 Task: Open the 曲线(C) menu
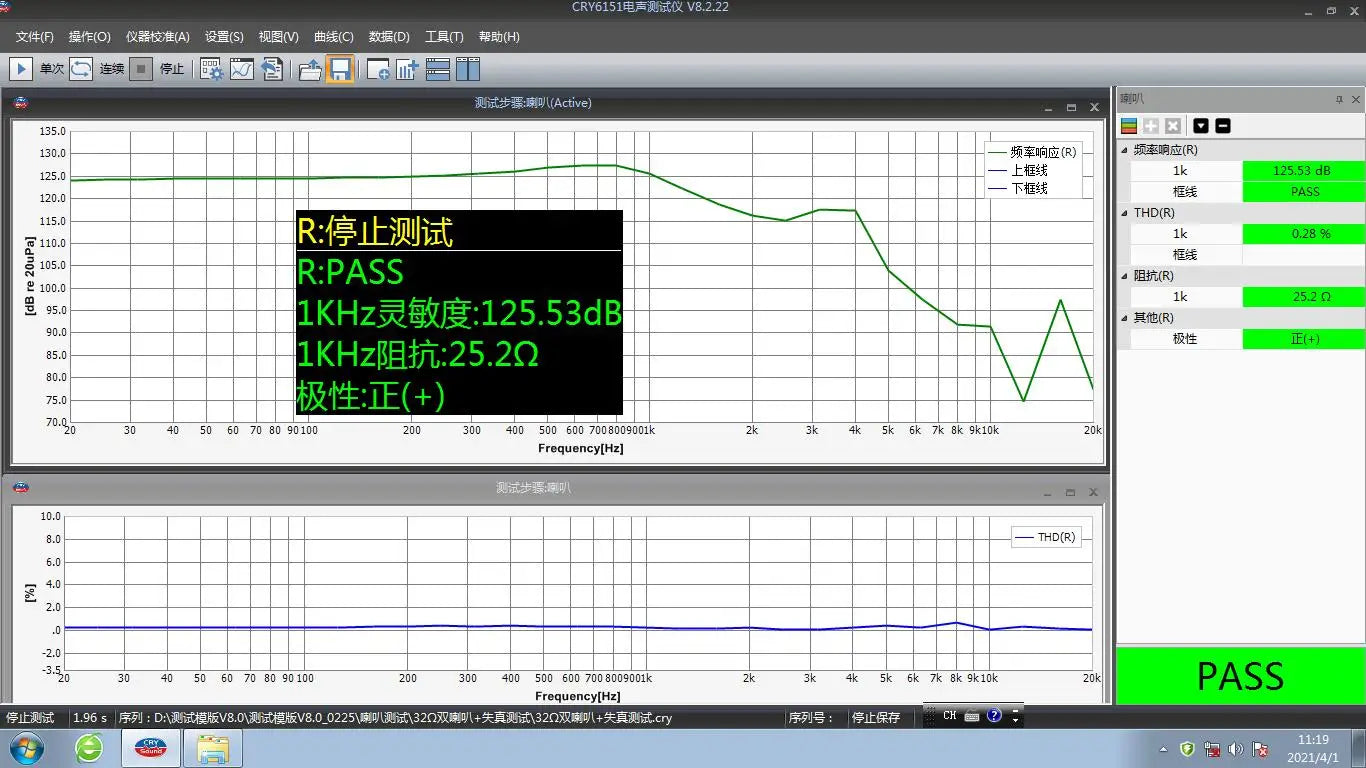pyautogui.click(x=334, y=37)
